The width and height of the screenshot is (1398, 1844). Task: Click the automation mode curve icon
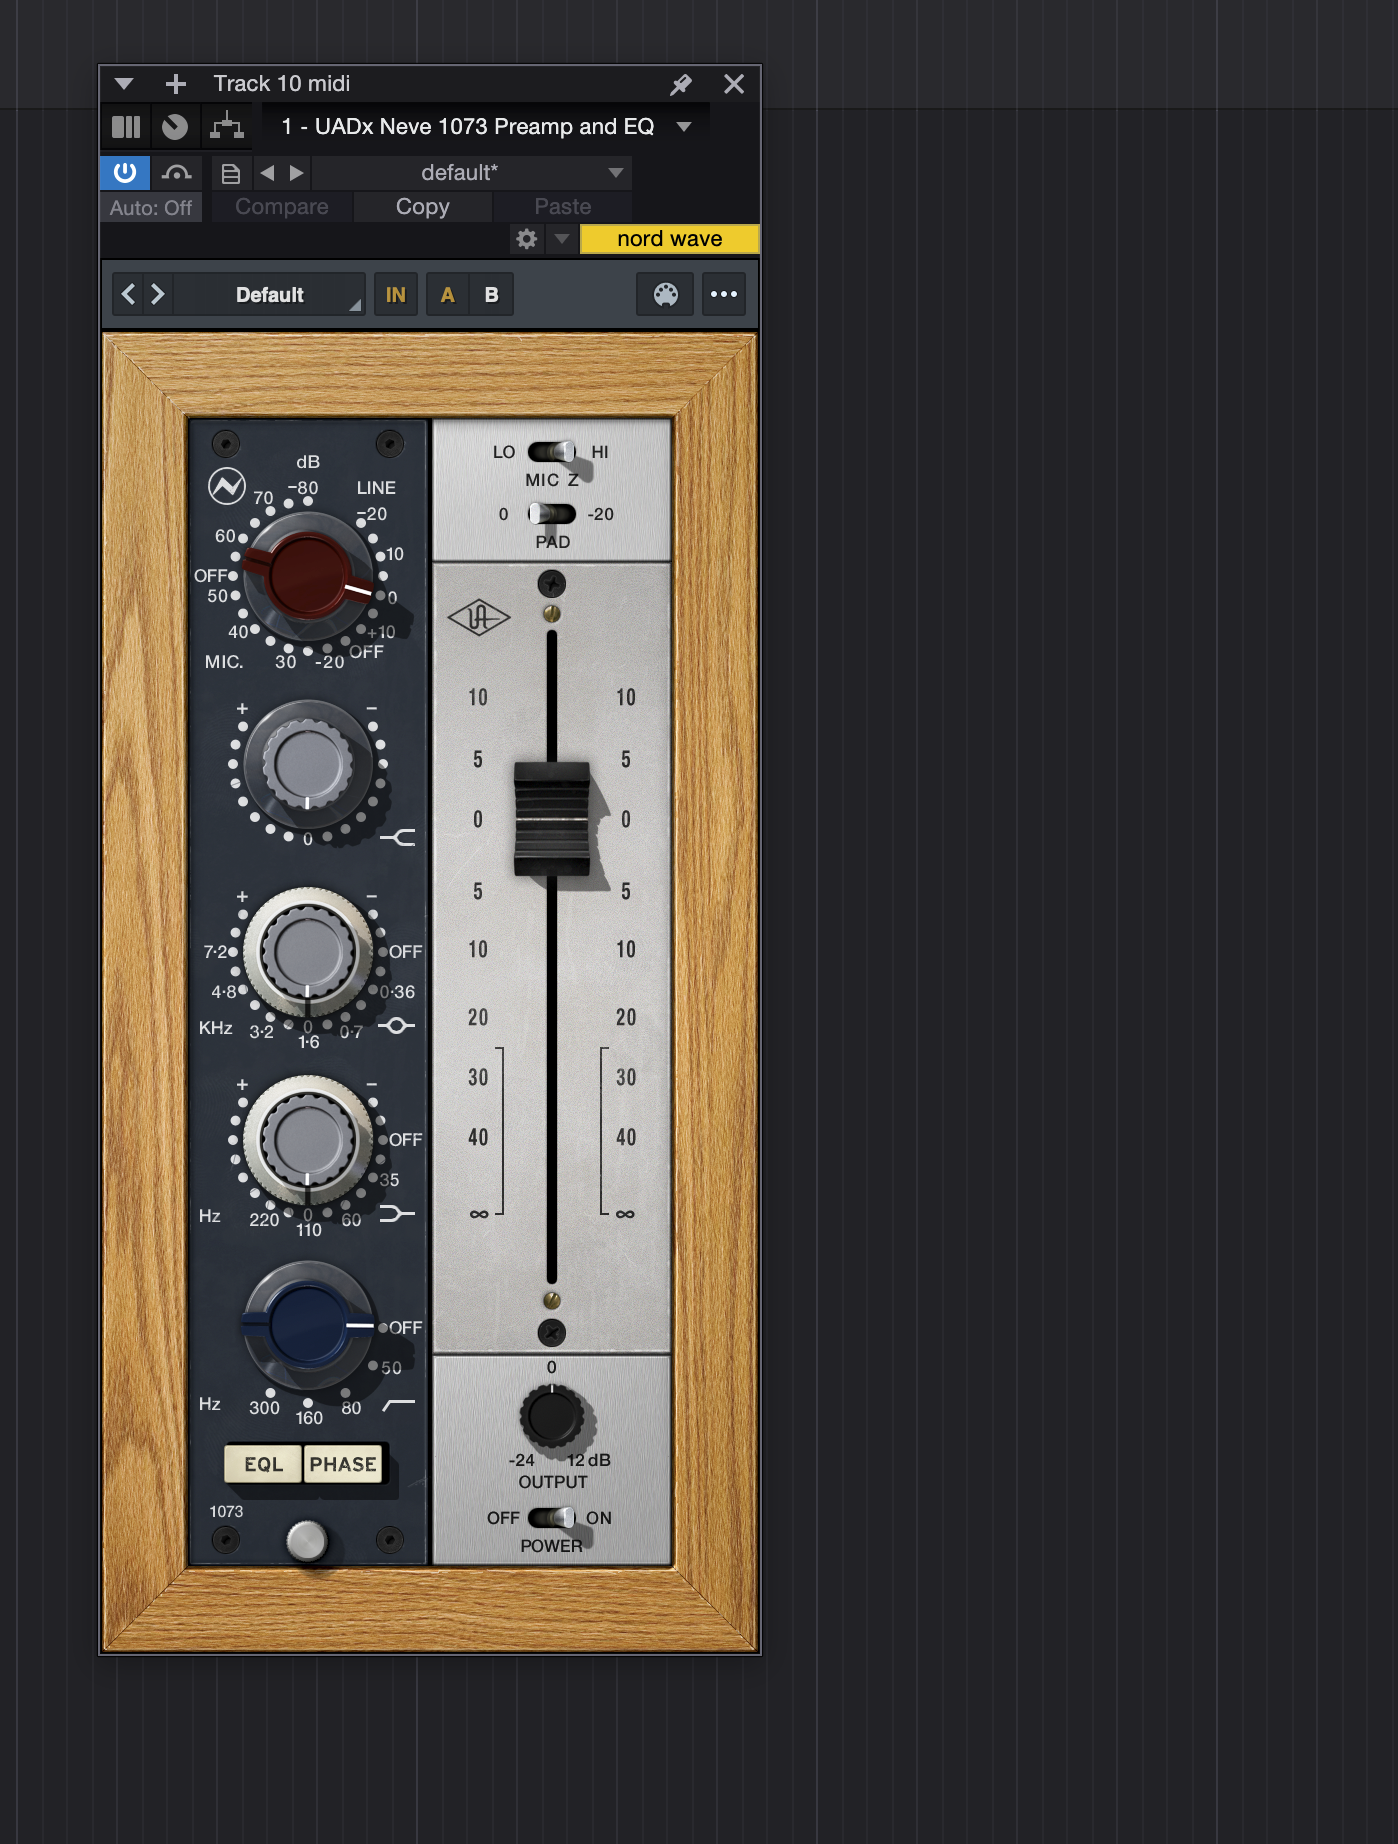point(177,173)
